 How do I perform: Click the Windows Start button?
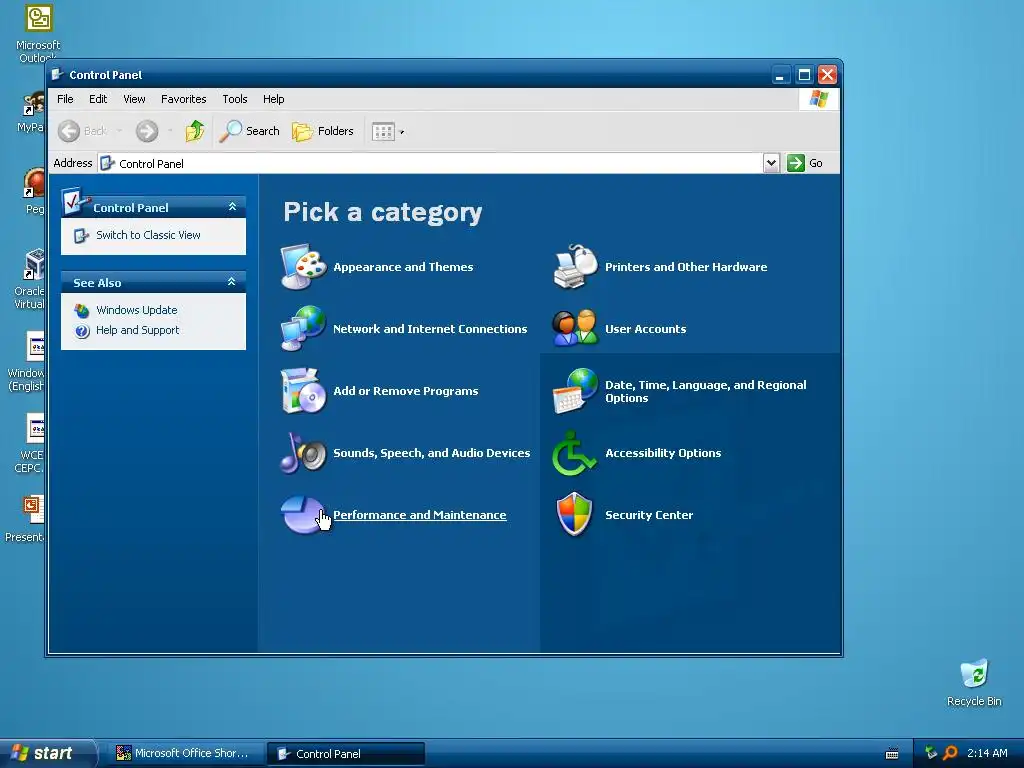pyautogui.click(x=47, y=753)
